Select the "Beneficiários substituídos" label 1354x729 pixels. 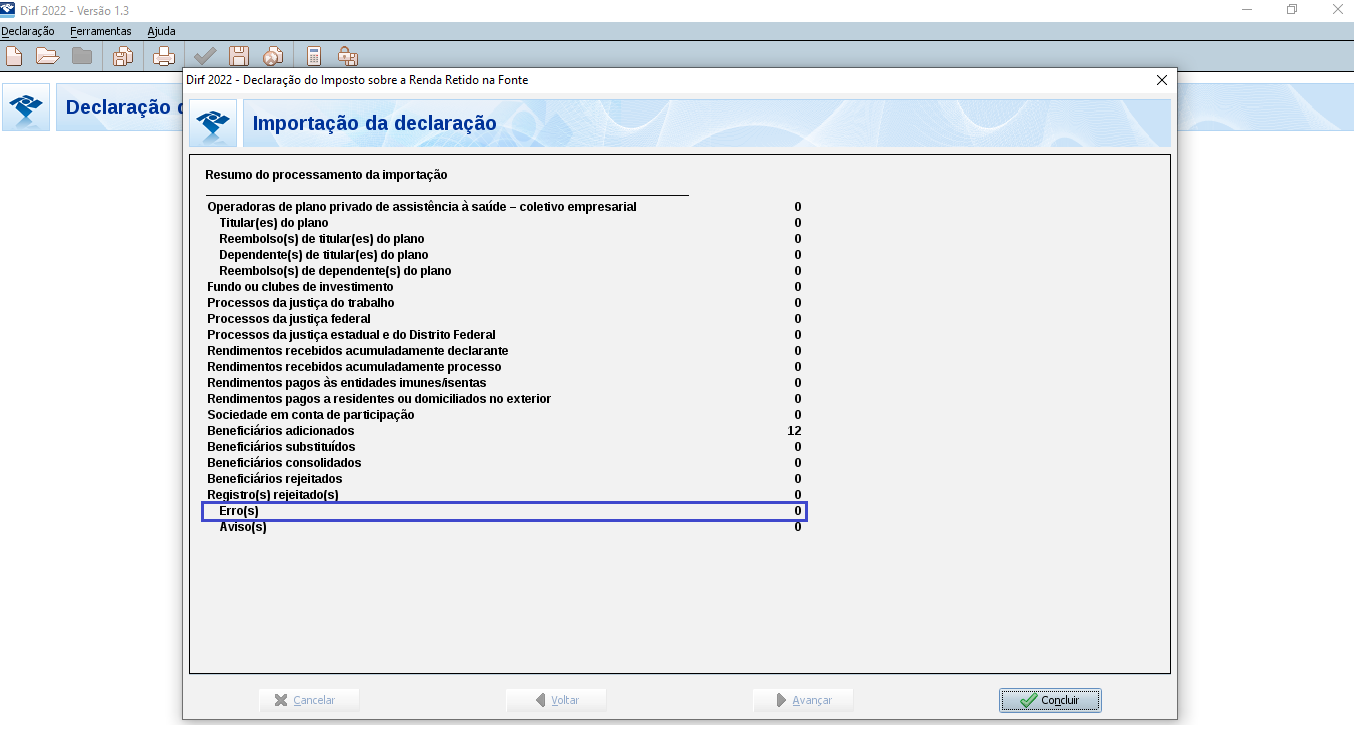click(281, 447)
